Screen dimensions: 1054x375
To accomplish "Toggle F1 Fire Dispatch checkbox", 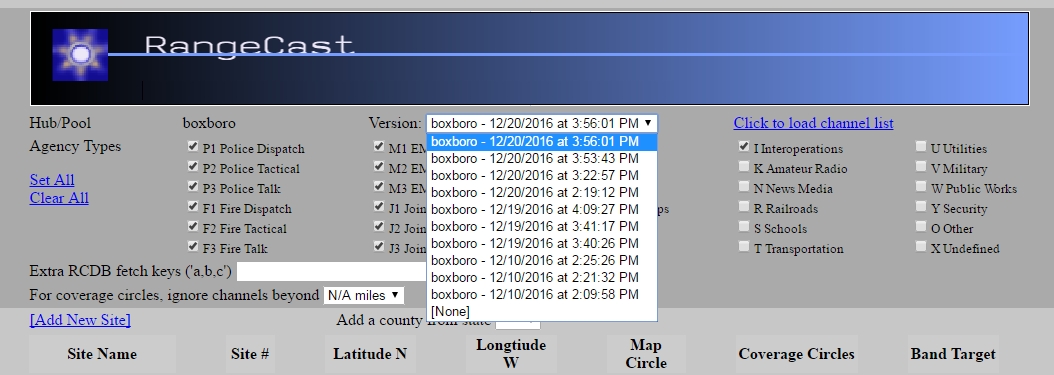I will (x=193, y=206).
